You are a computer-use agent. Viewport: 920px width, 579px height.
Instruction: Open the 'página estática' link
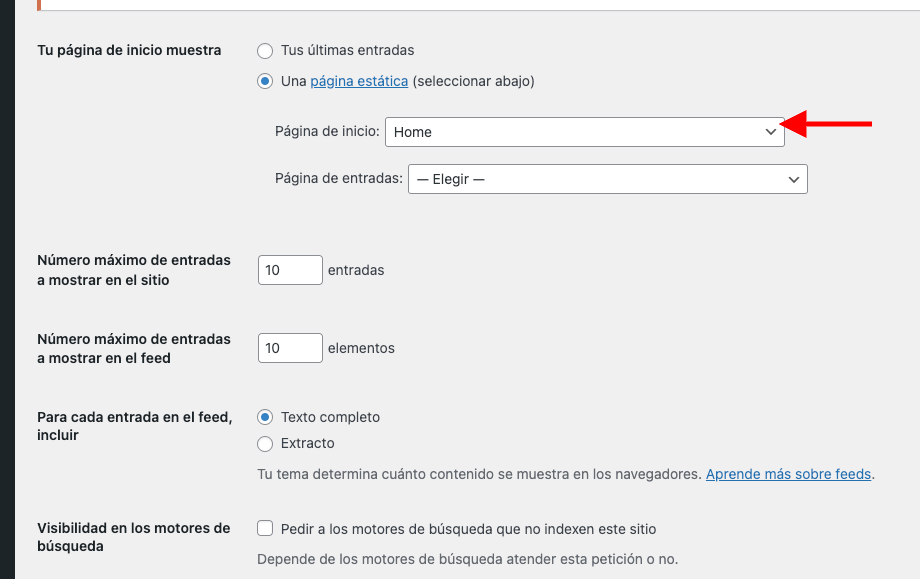coord(359,81)
